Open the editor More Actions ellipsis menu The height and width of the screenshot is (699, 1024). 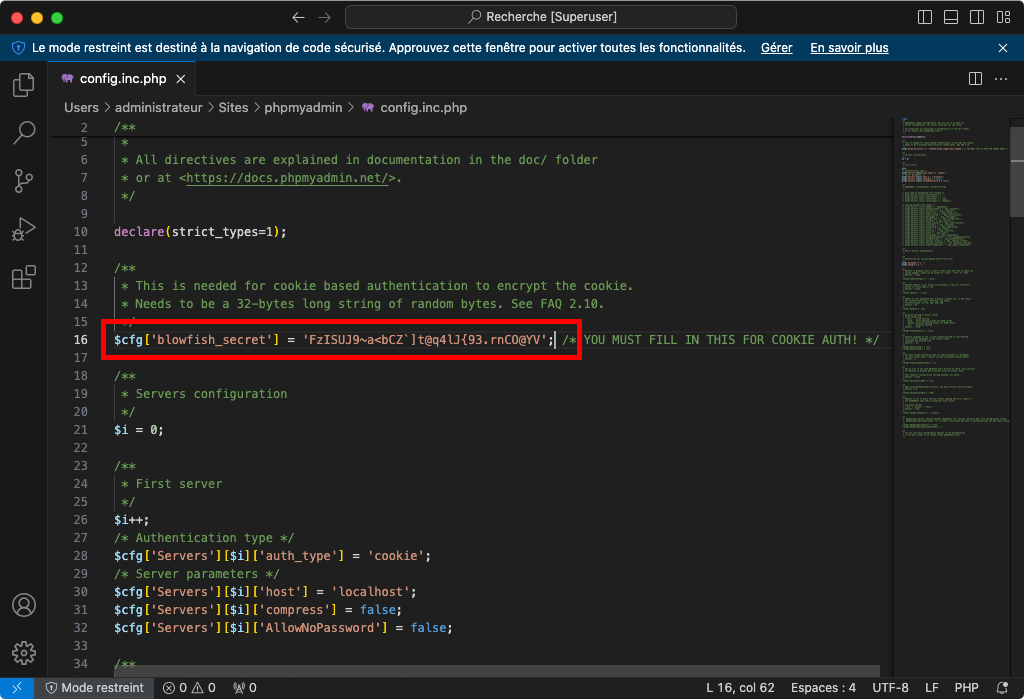click(x=1001, y=79)
